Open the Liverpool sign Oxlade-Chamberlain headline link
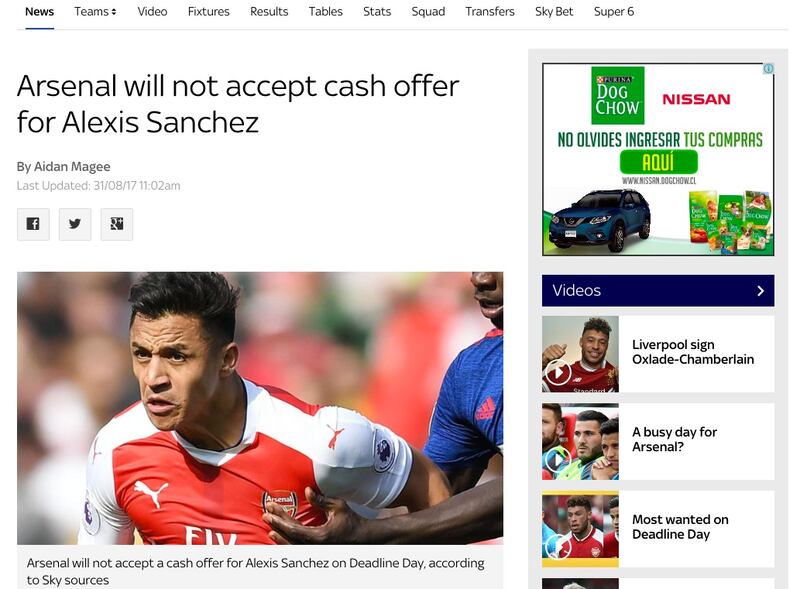This screenshot has width=800, height=589. coord(693,352)
